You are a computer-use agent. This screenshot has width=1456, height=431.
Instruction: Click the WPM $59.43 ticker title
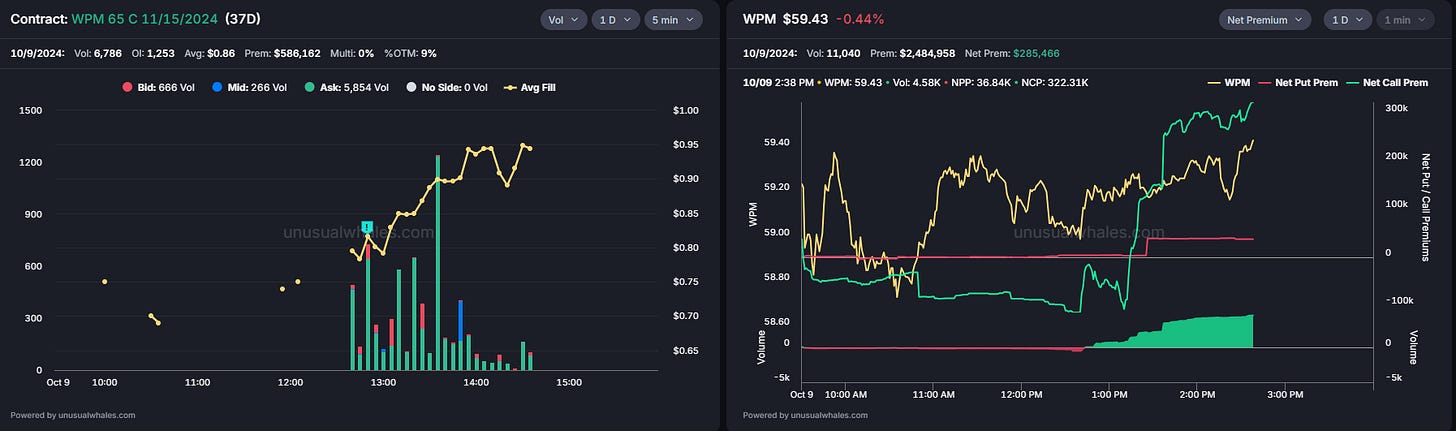coord(785,19)
